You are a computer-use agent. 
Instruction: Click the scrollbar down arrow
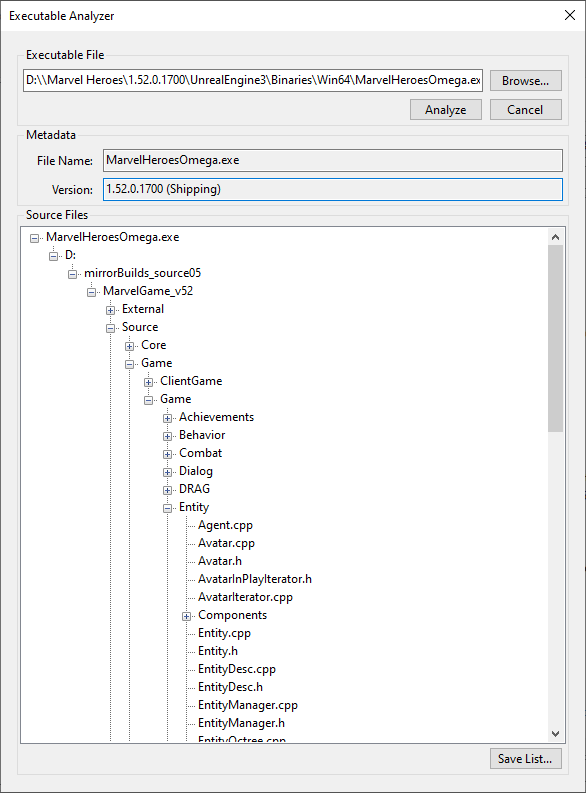[x=555, y=734]
